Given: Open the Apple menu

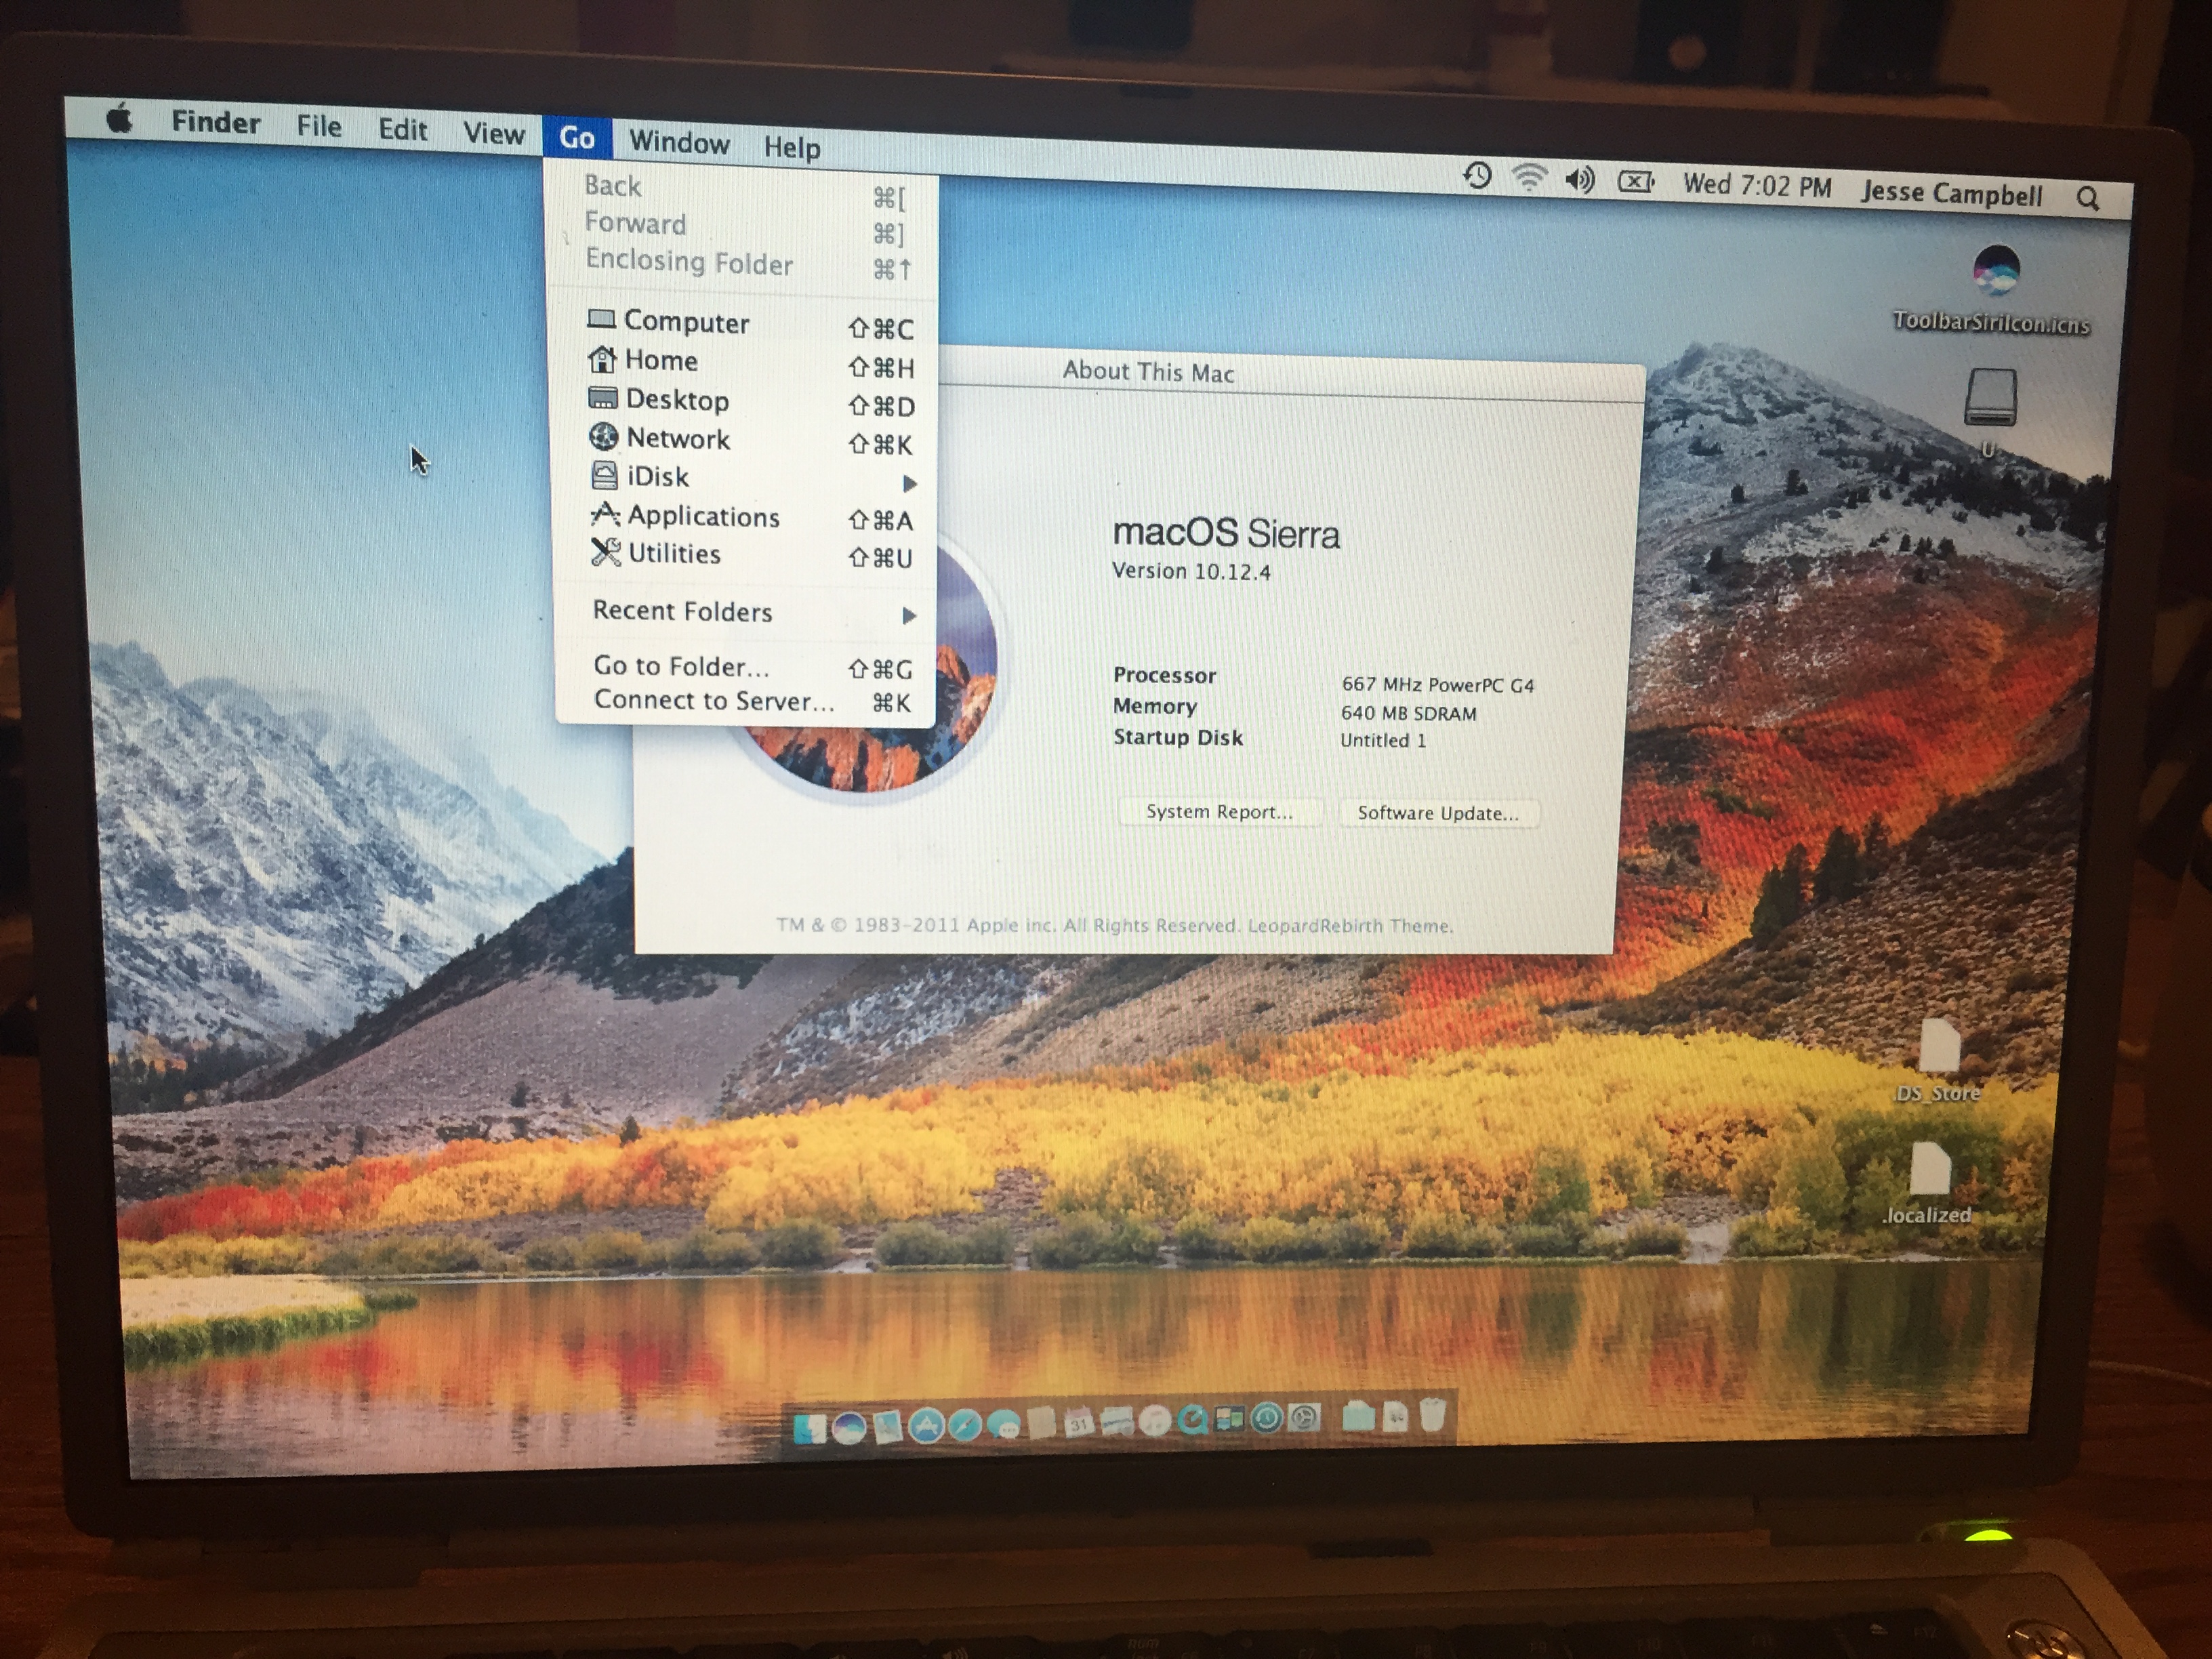Looking at the screenshot, I should pos(119,119).
